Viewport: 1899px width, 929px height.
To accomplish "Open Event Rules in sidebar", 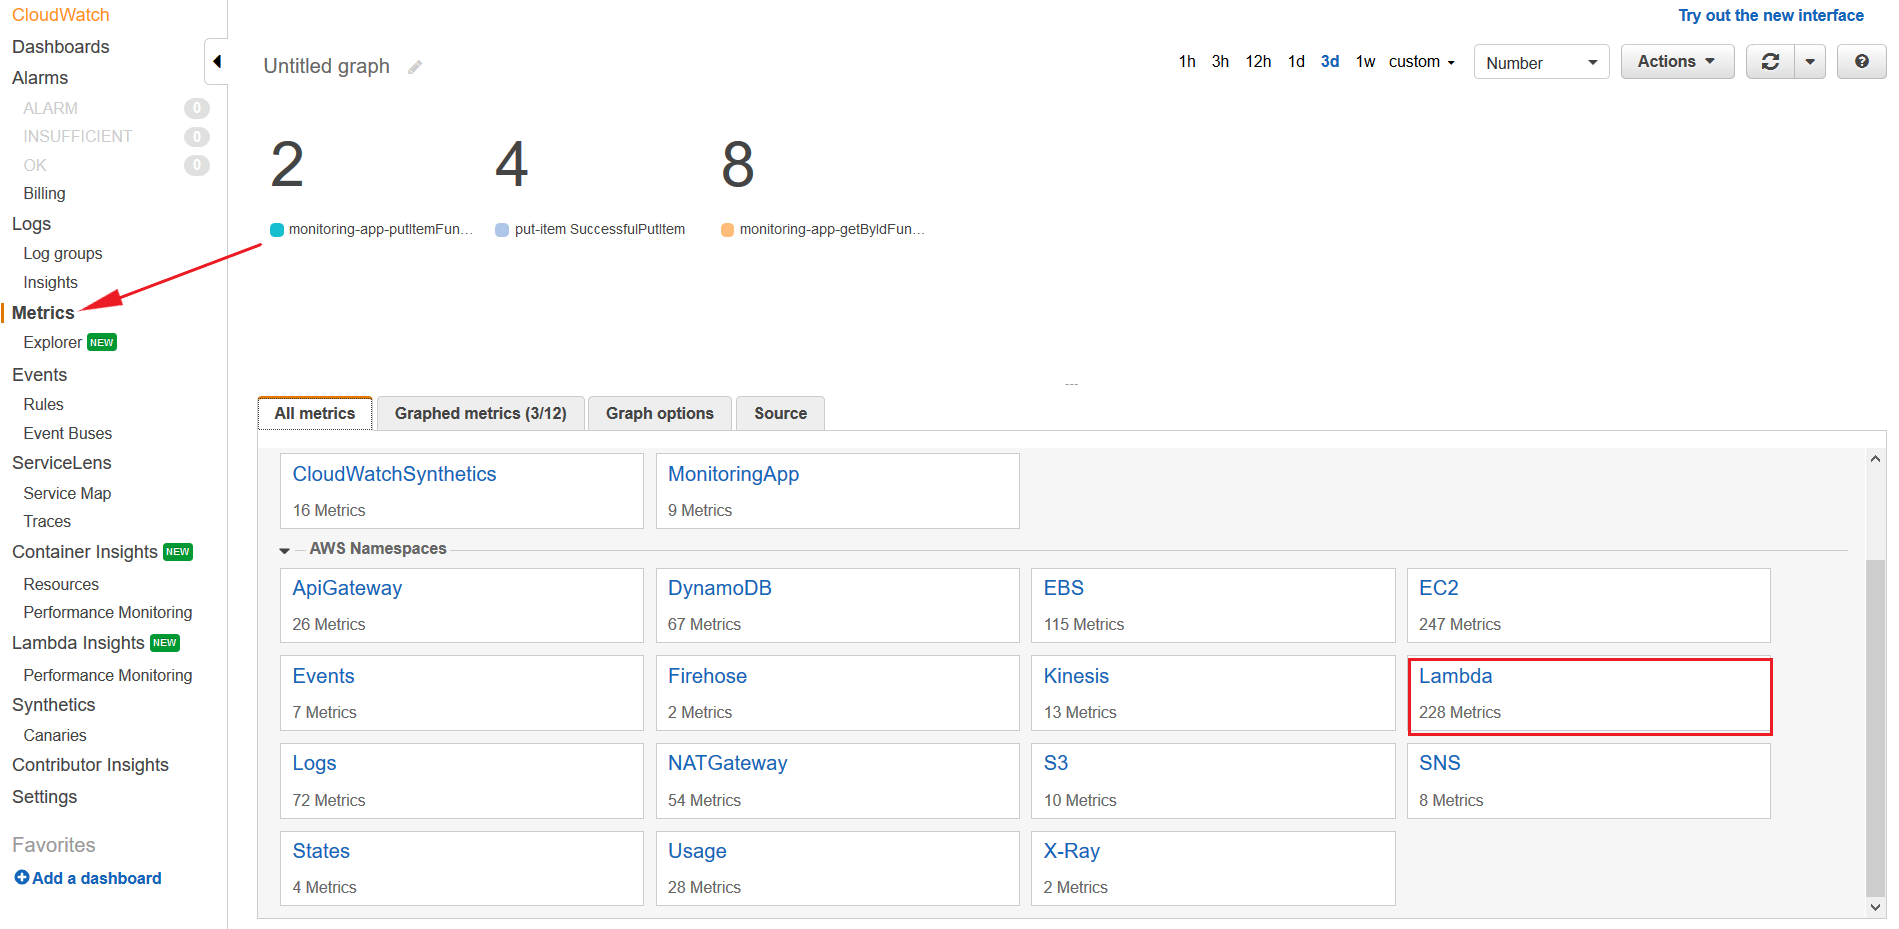I will tap(43, 405).
